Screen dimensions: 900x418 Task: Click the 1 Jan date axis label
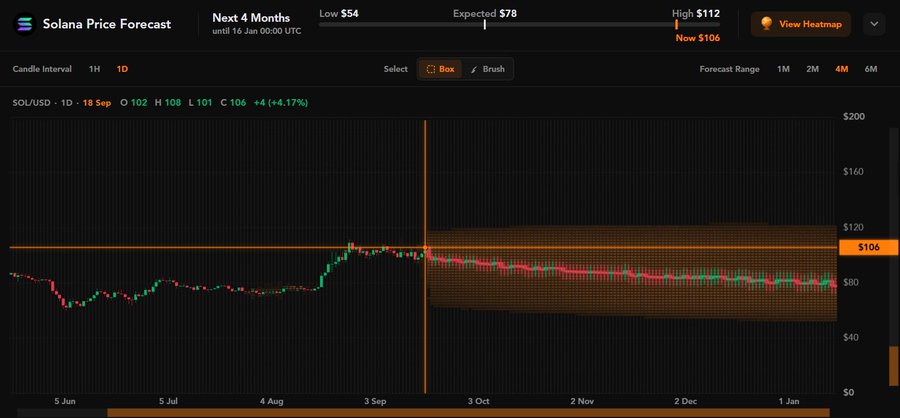click(789, 401)
